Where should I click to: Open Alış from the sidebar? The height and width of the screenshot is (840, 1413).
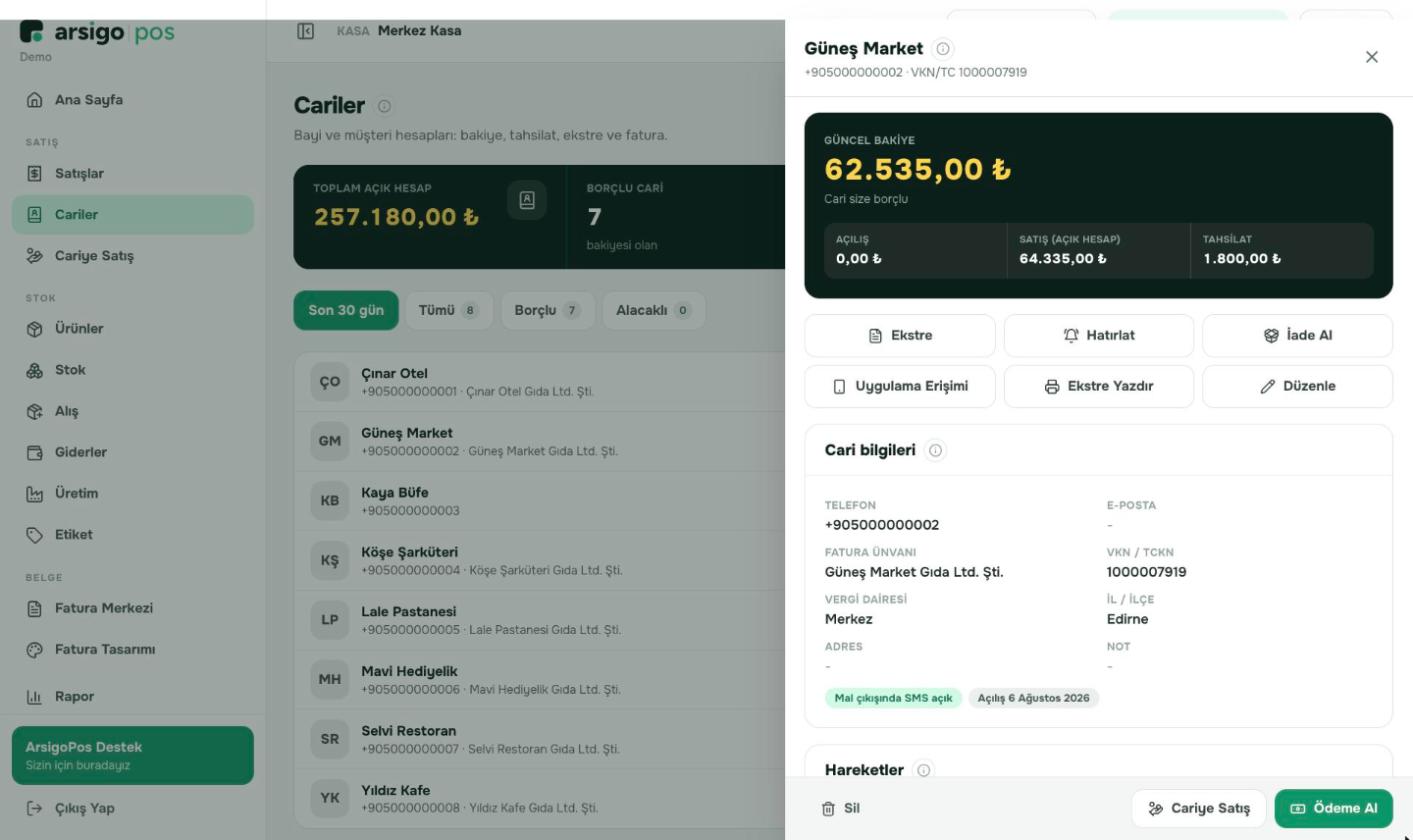click(133, 411)
